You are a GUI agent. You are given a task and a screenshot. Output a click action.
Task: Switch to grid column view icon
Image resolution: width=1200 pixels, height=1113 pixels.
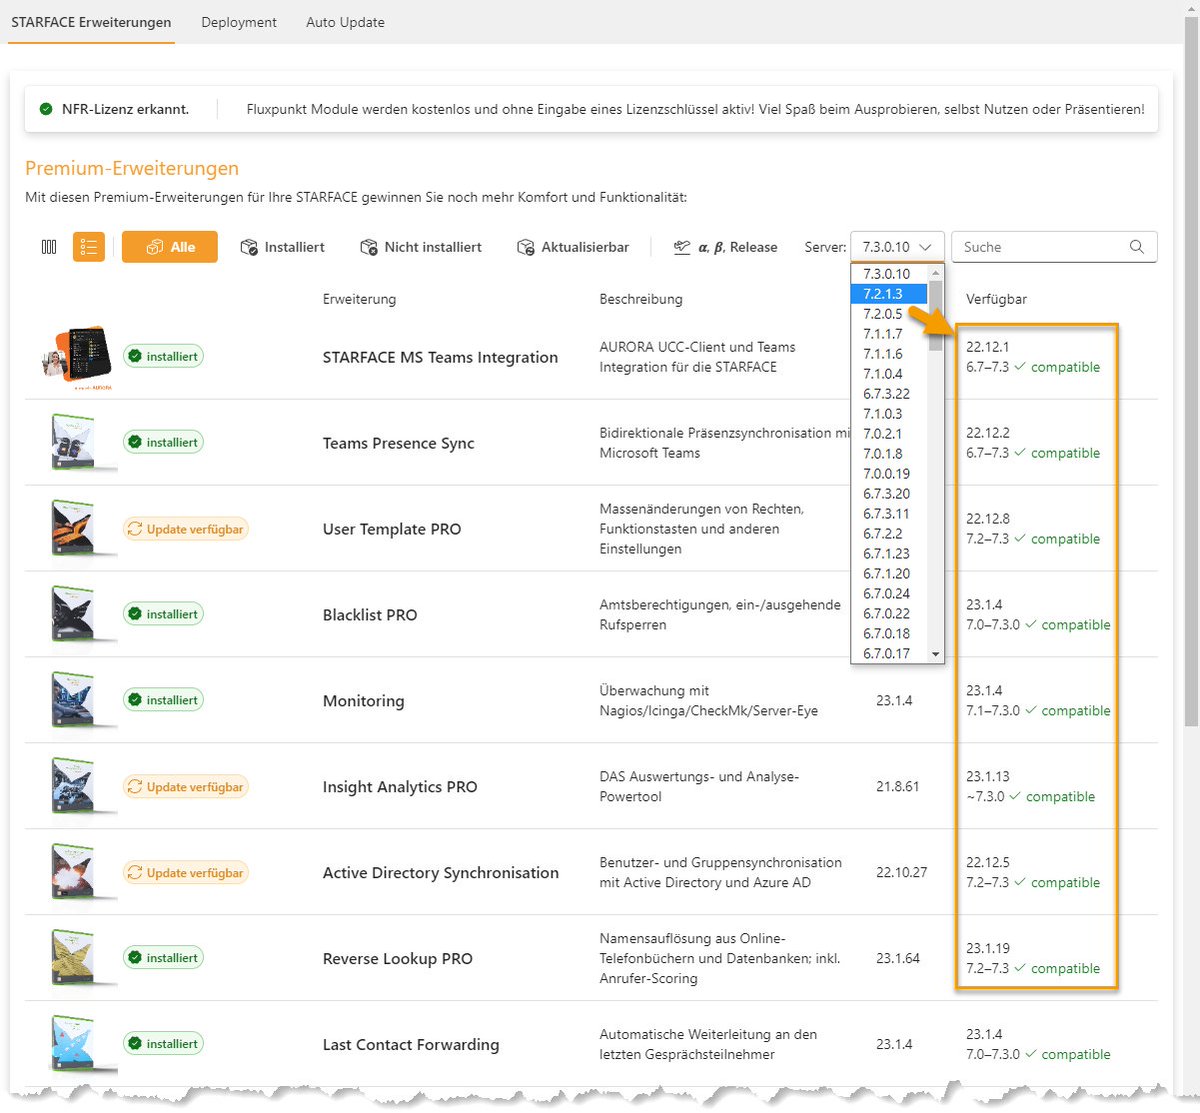[49, 247]
